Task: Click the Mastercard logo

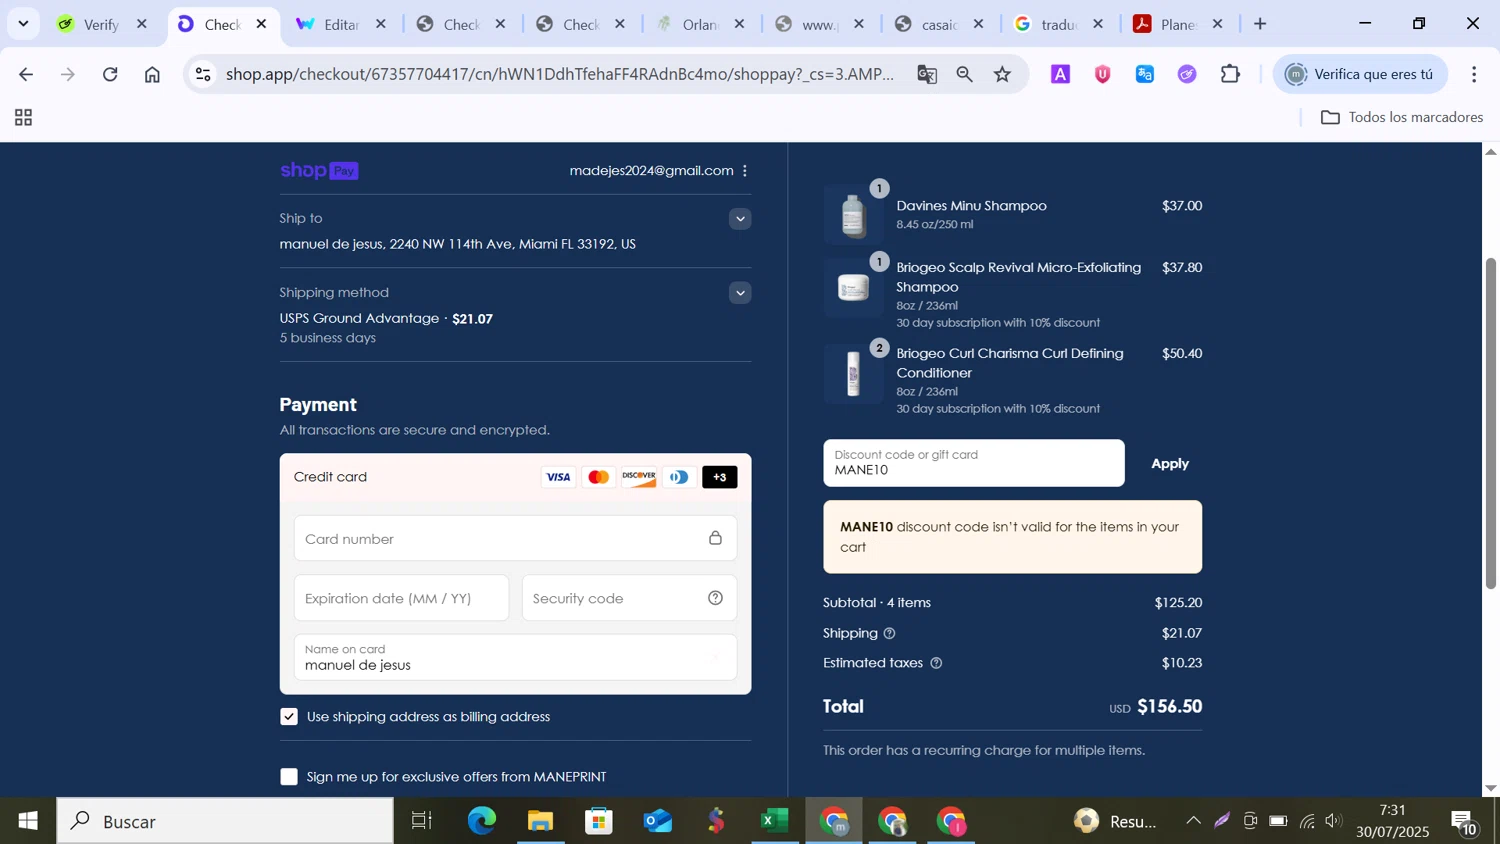Action: click(598, 477)
